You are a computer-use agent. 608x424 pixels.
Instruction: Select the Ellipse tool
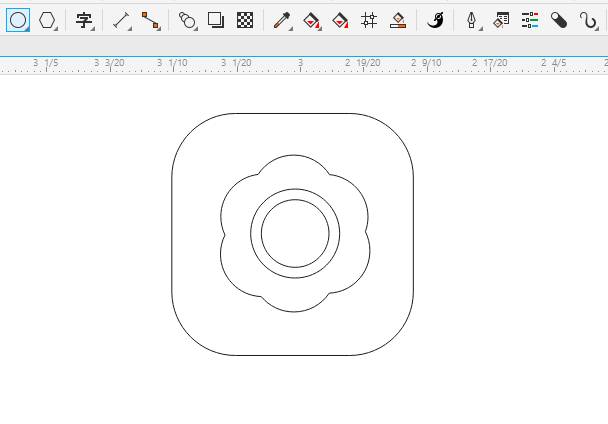18,20
